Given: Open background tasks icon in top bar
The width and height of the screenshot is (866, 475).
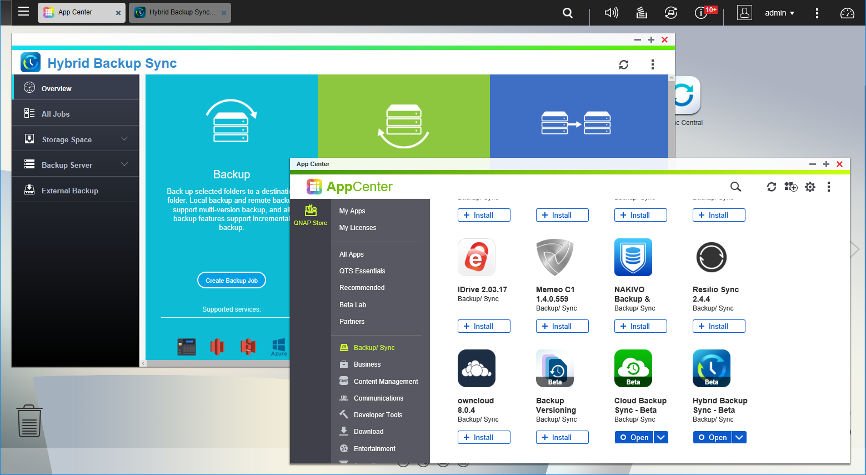Looking at the screenshot, I should [641, 12].
